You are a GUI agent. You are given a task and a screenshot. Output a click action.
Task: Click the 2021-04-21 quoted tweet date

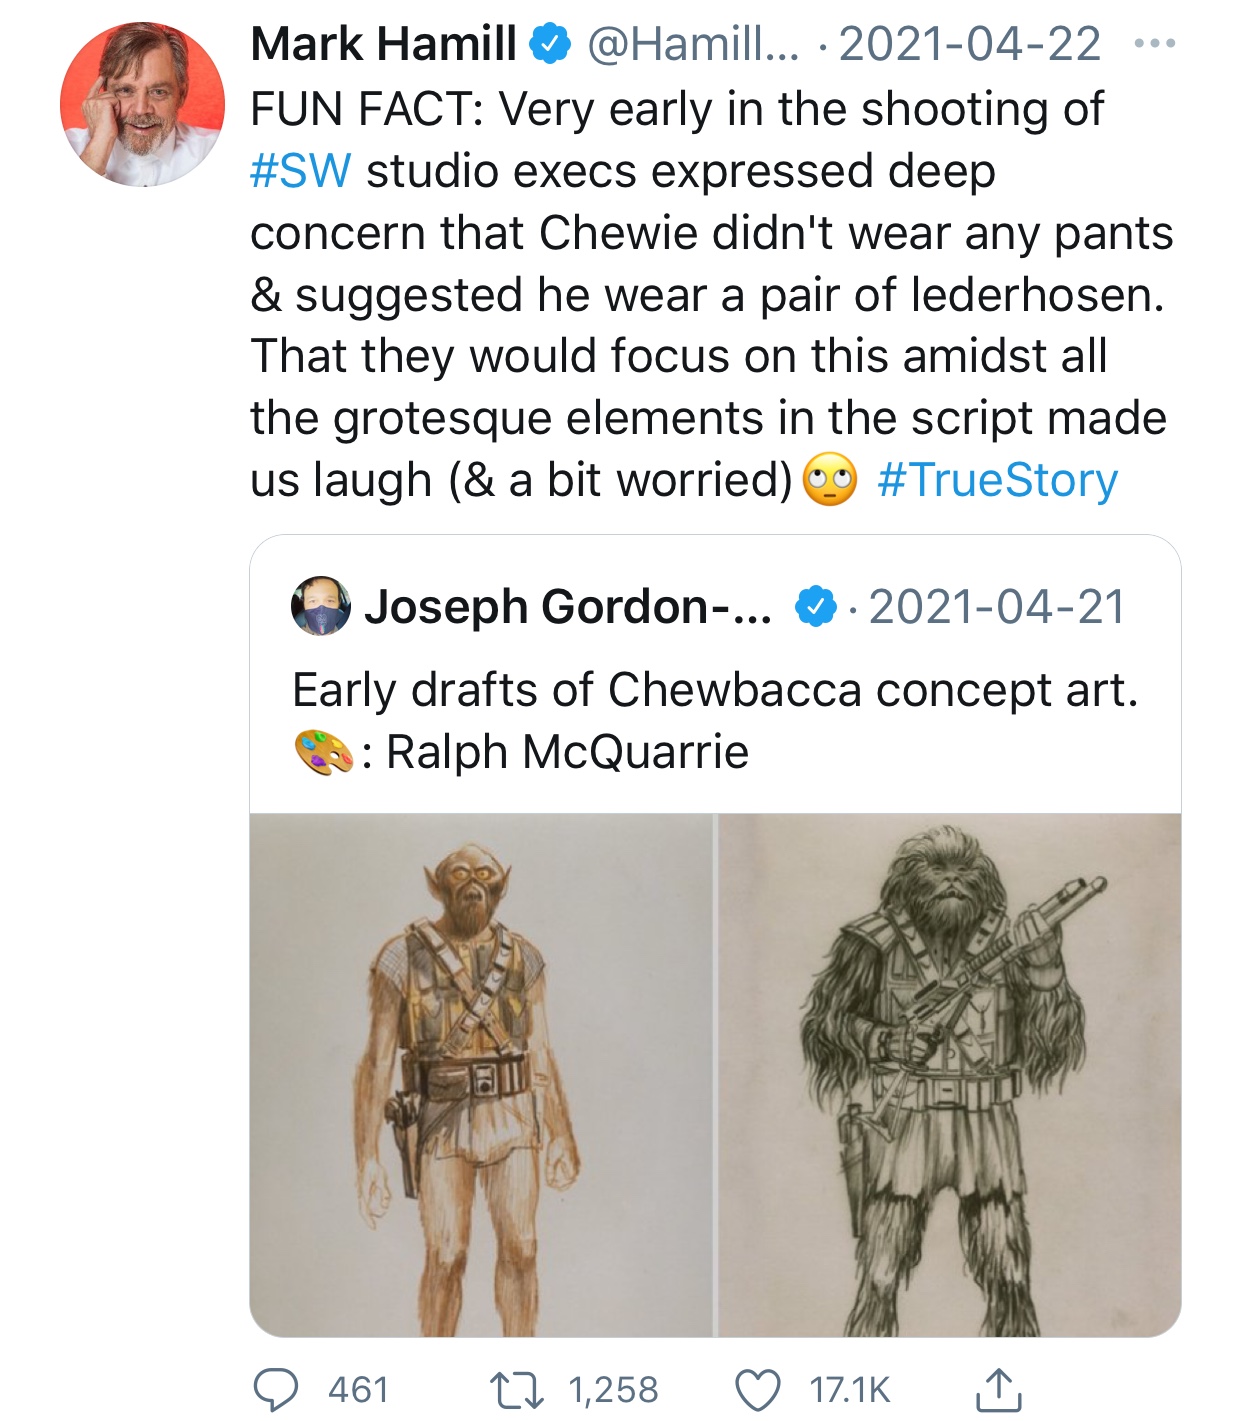tap(997, 607)
